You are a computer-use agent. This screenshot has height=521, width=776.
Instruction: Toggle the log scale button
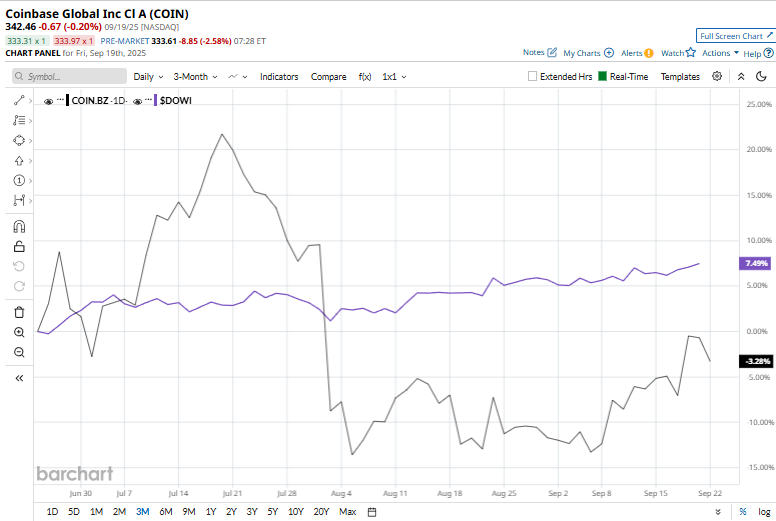[764, 512]
